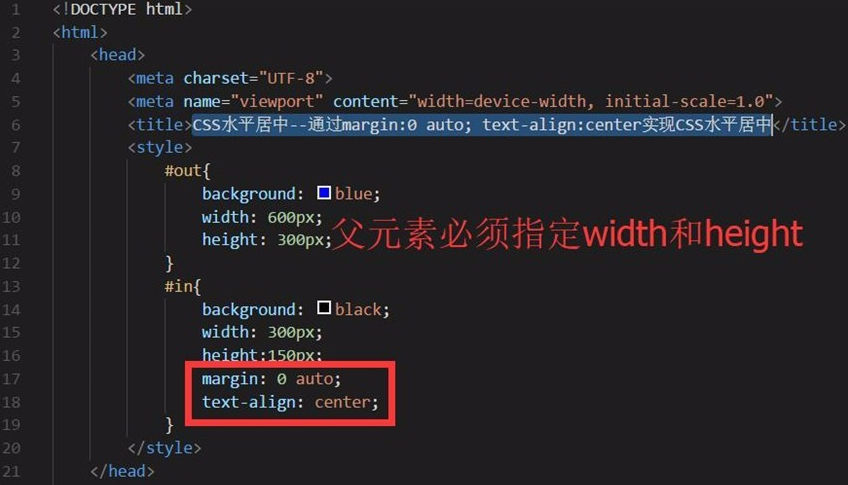Screen dimensions: 848x485
Task: Click the red annotation about width and height
Action: tap(567, 234)
